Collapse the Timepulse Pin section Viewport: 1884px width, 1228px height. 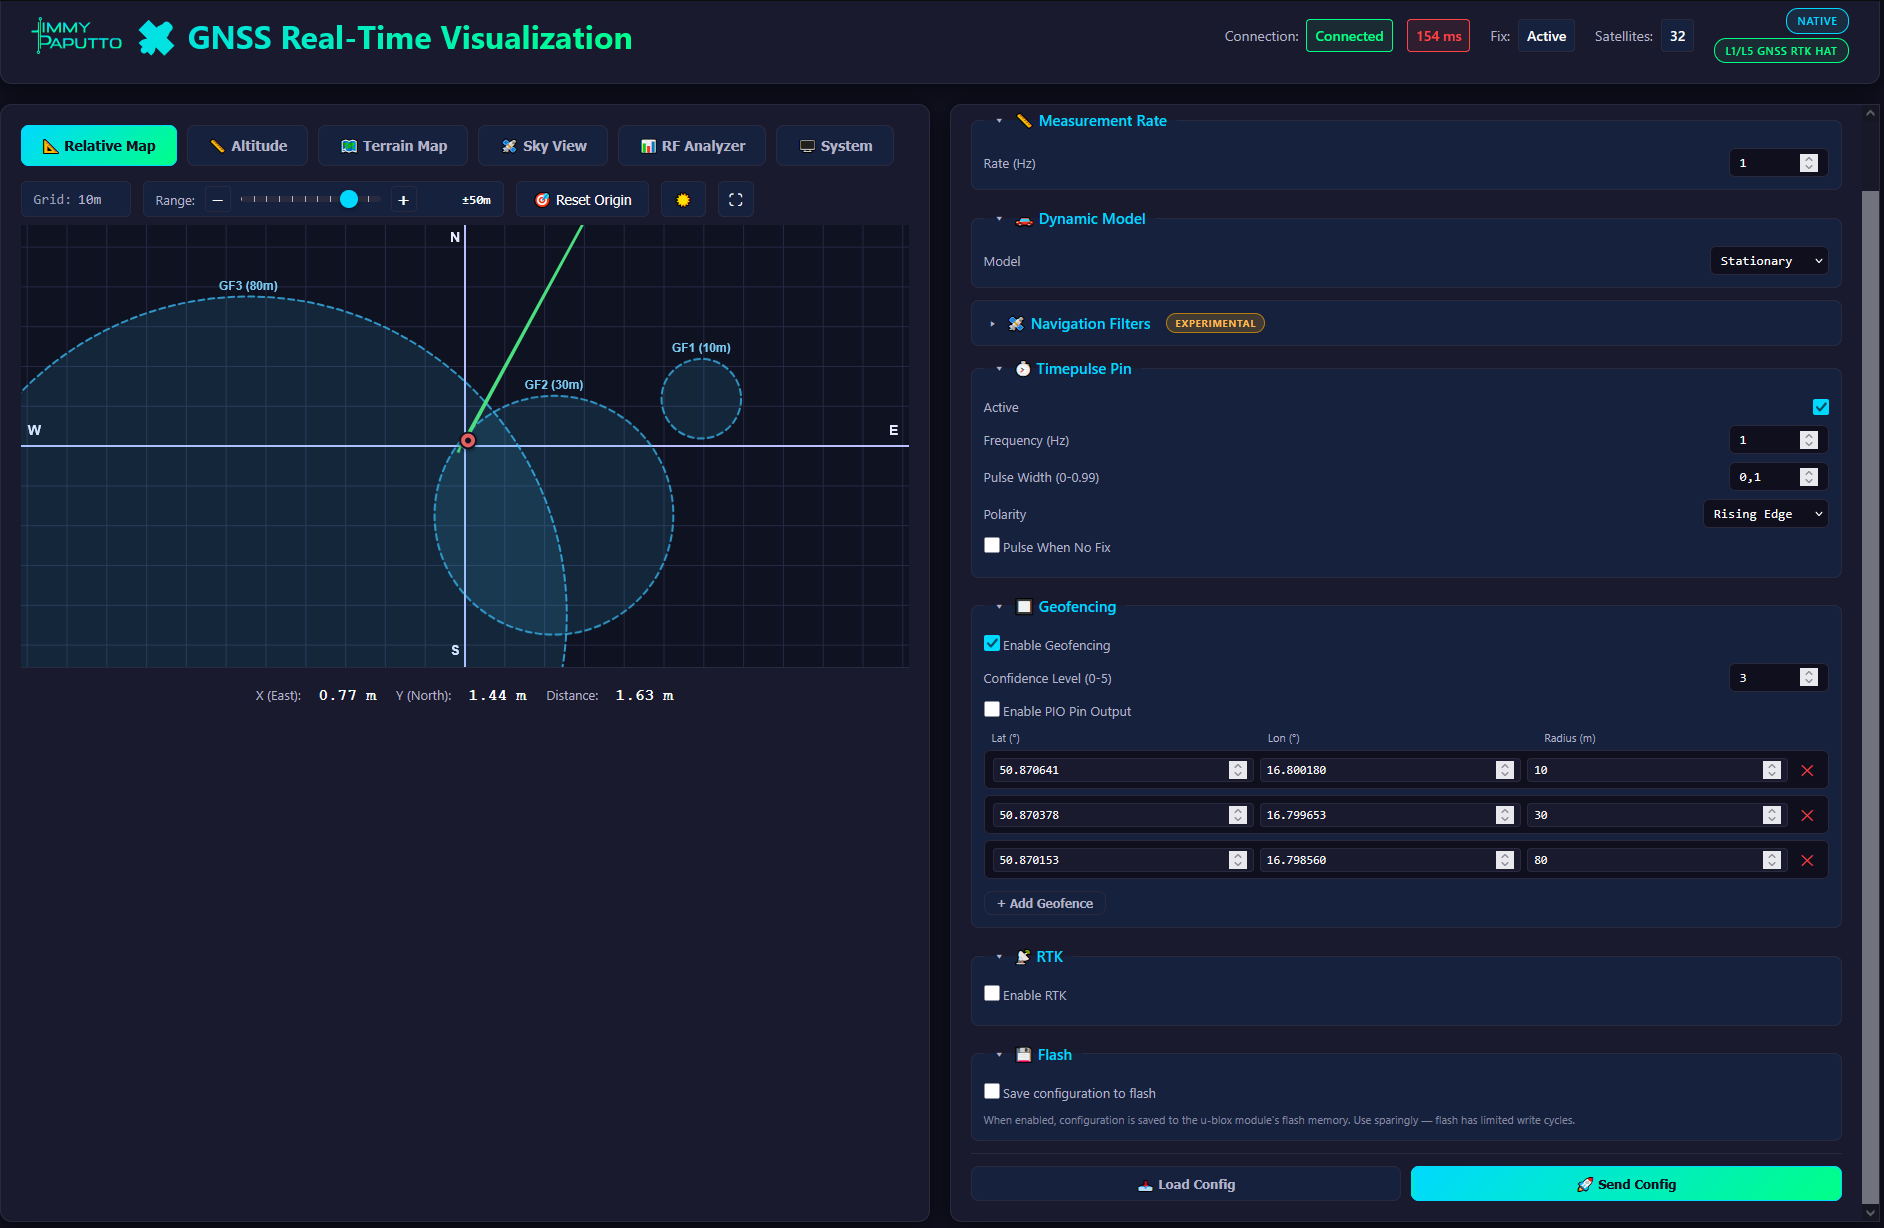pos(999,369)
